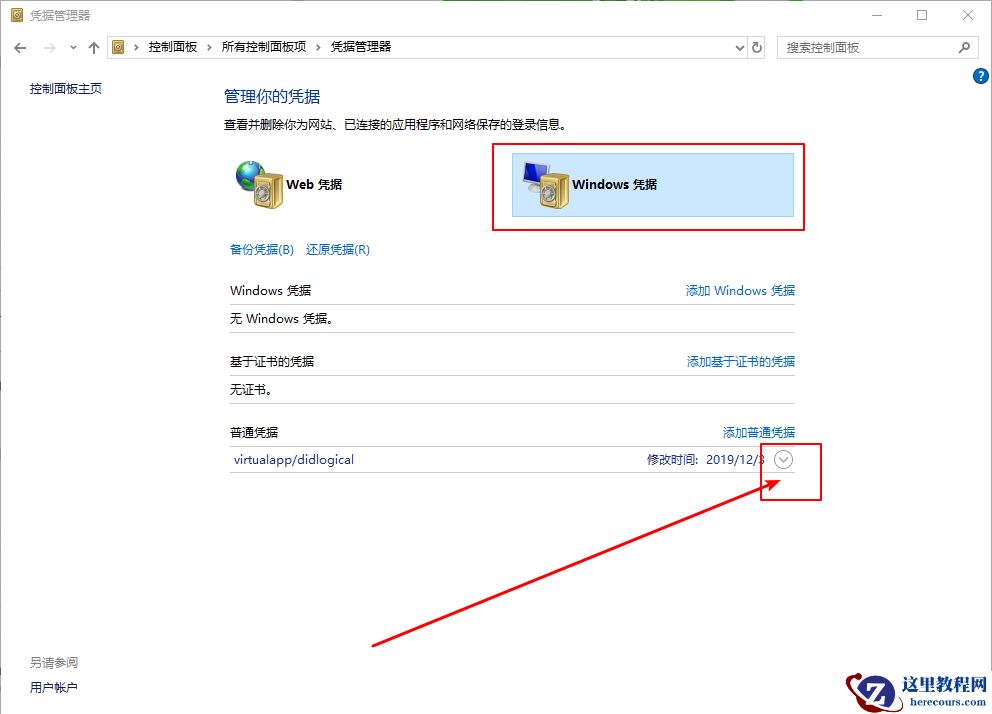Open the address bar dropdown arrow
The image size is (992, 714).
pos(739,46)
